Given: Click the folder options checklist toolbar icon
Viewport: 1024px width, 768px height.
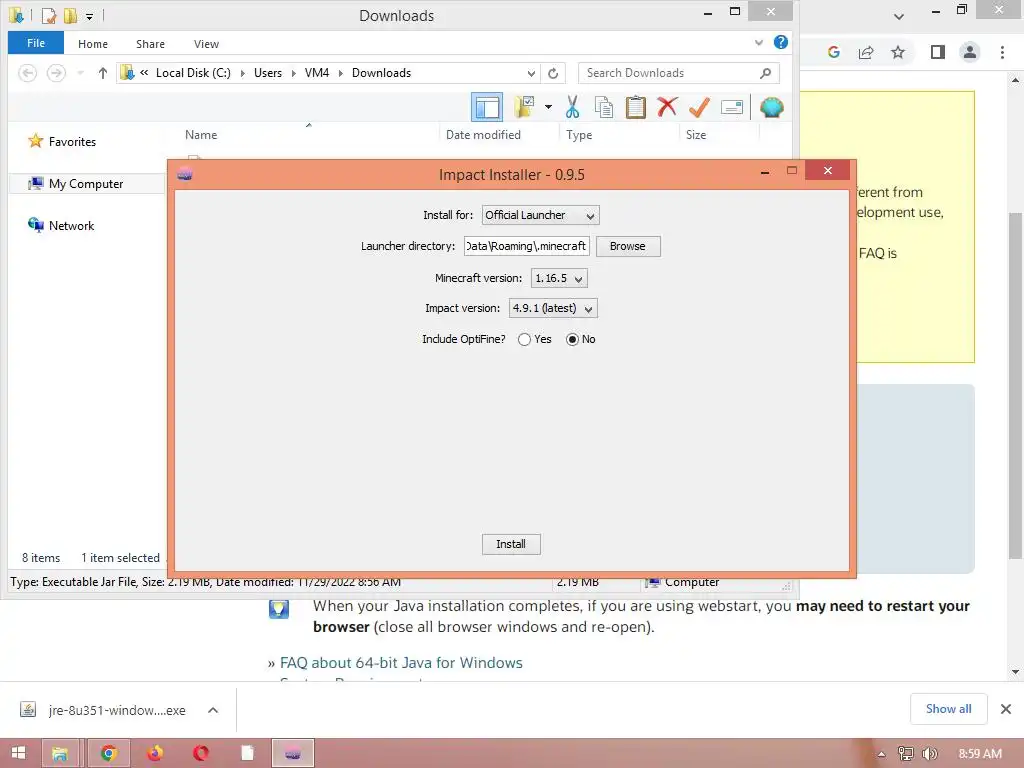Looking at the screenshot, I should 524,107.
